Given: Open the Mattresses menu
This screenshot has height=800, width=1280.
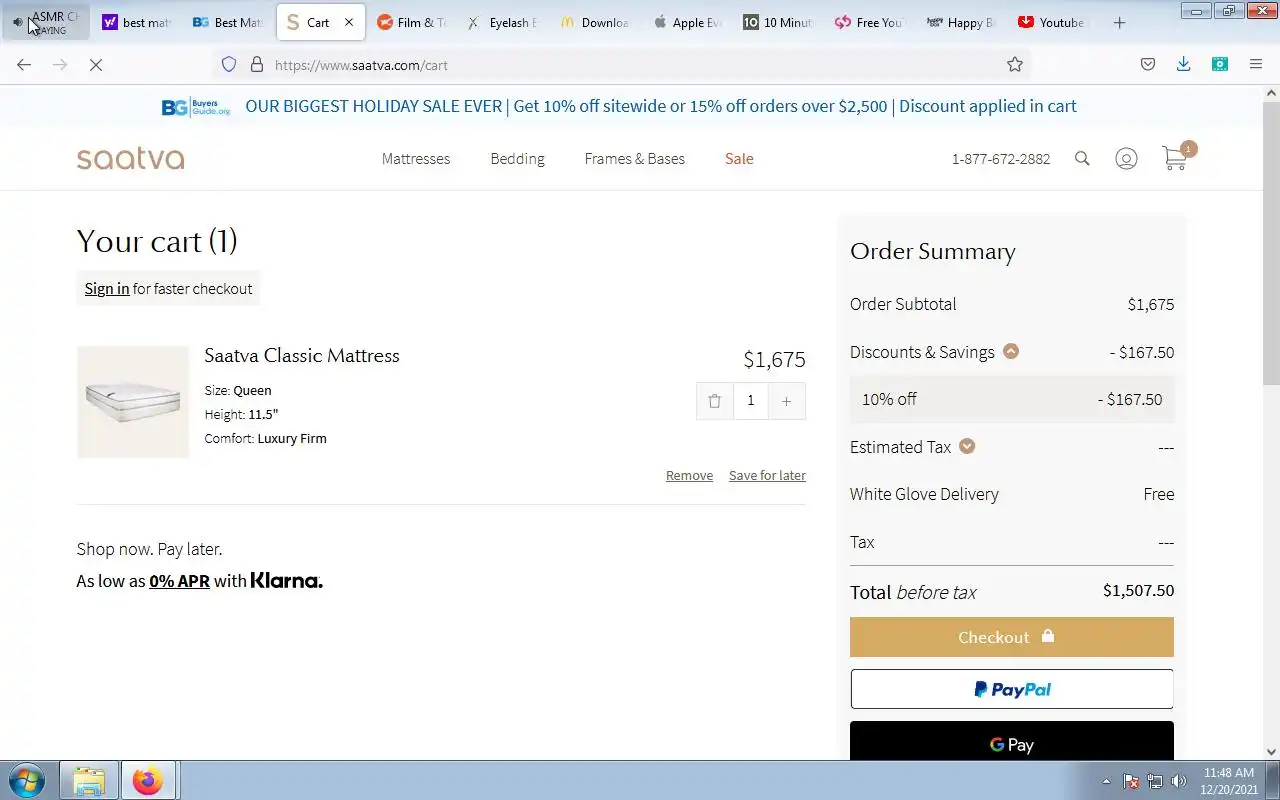Looking at the screenshot, I should pos(416,158).
